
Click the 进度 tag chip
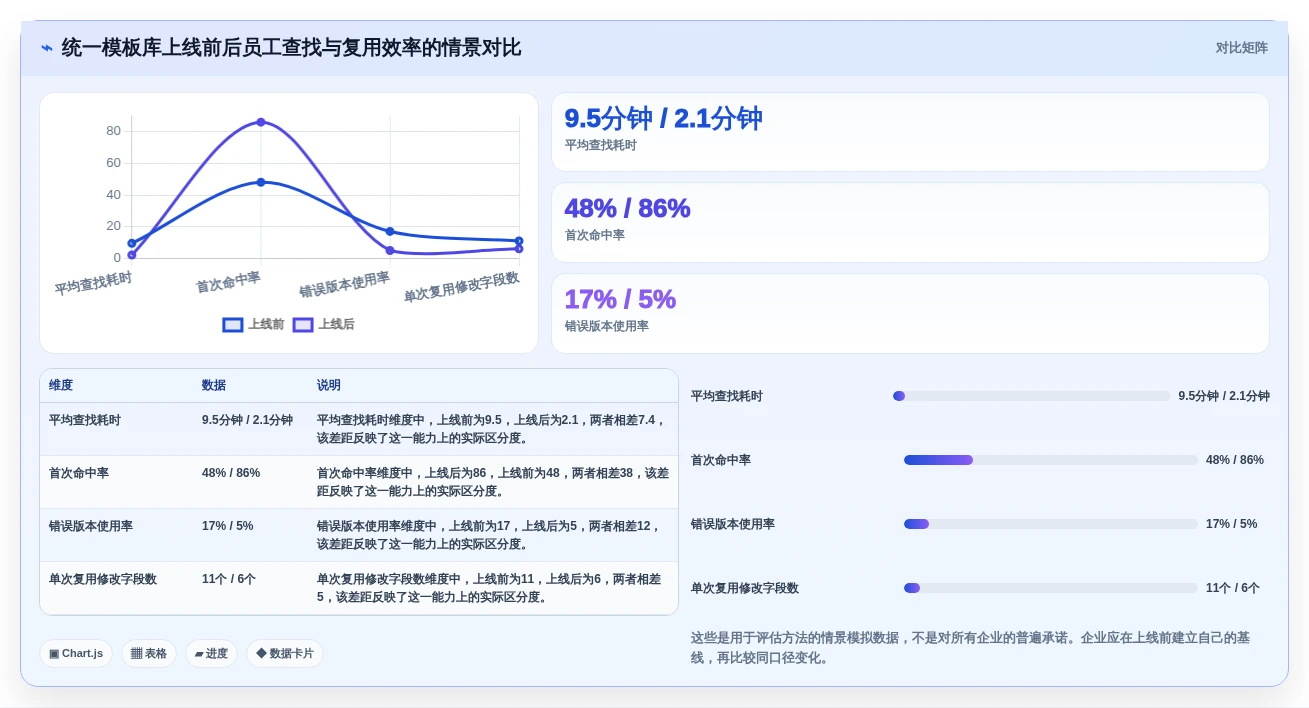tap(211, 653)
